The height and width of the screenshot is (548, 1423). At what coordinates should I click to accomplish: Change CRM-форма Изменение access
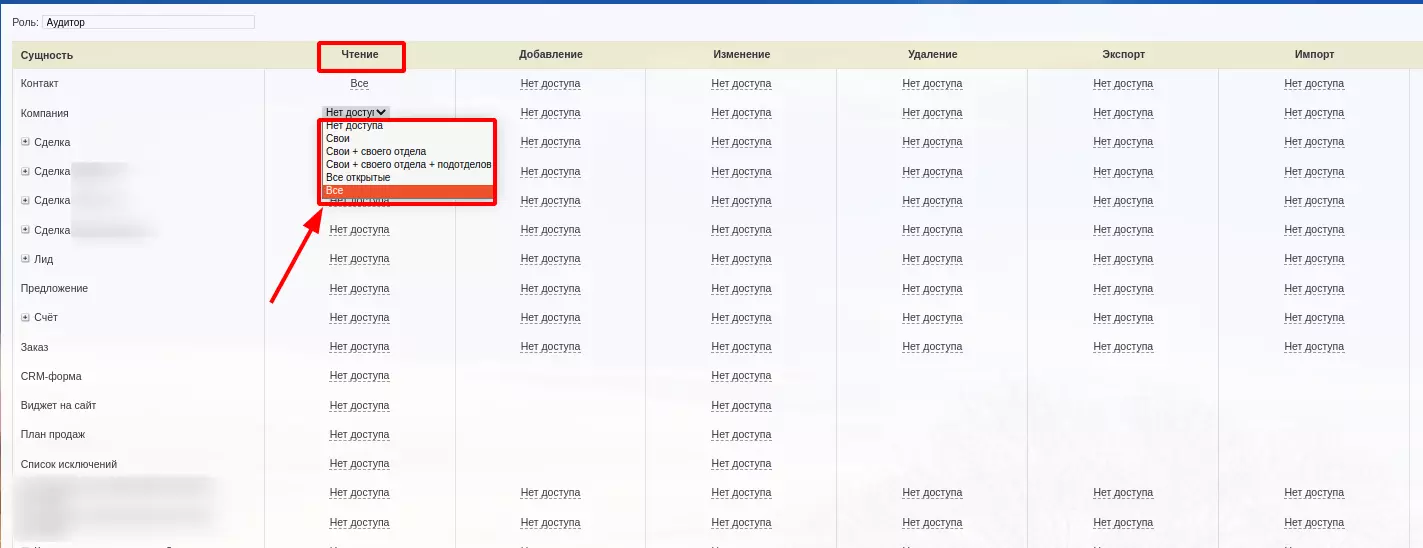point(741,376)
